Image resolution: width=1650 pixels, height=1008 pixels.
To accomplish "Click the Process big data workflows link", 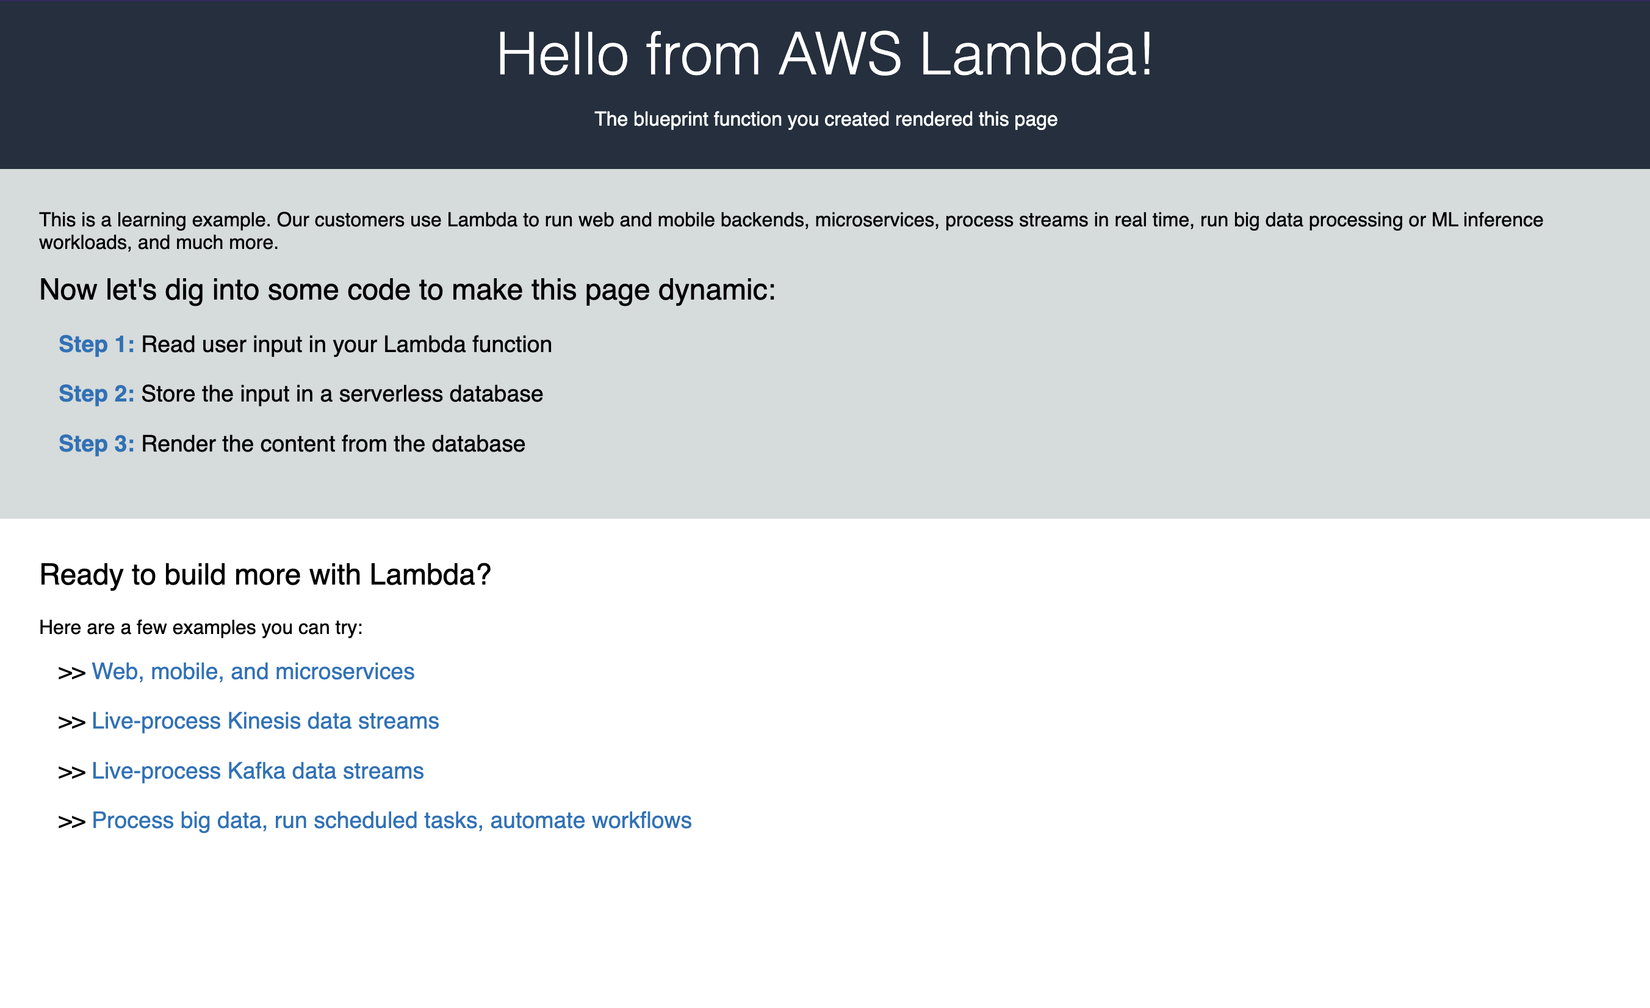I will [x=391, y=820].
